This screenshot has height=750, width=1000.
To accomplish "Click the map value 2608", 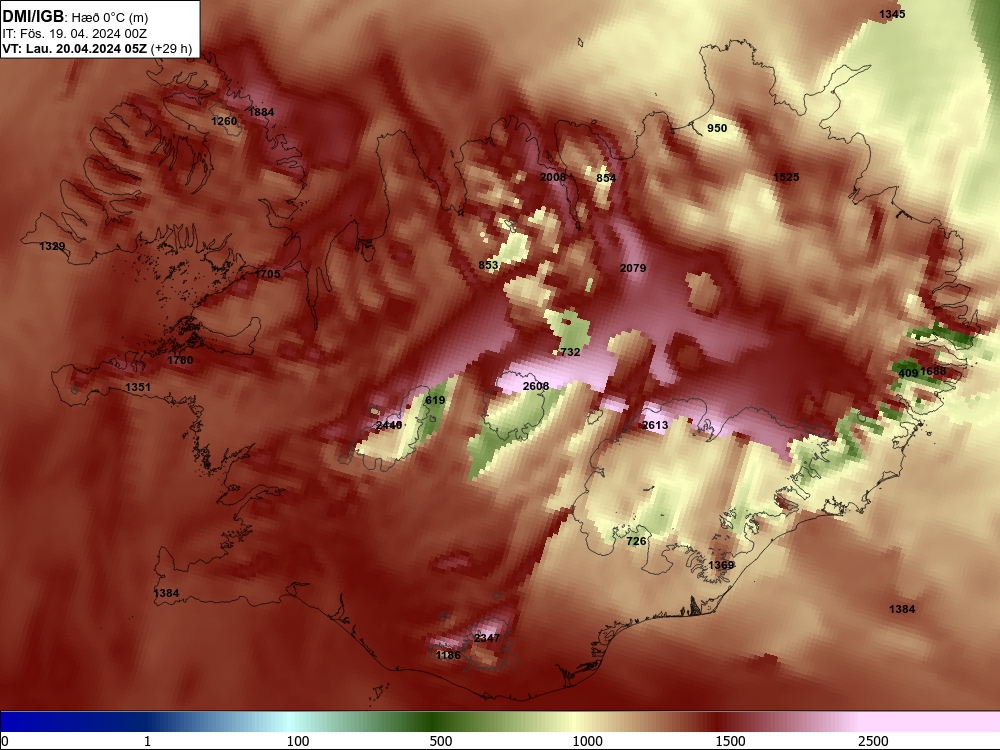I will [x=536, y=386].
